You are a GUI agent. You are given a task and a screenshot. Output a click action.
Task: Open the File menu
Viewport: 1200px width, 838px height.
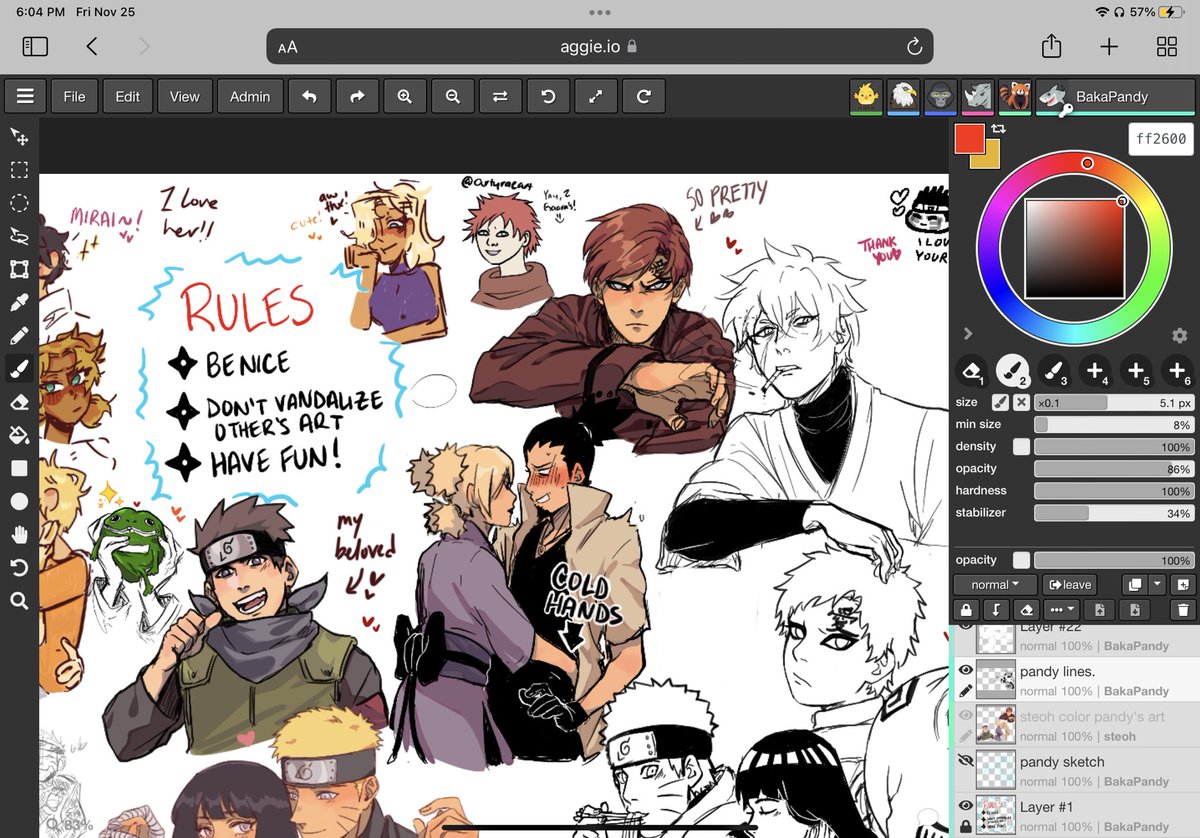[74, 97]
